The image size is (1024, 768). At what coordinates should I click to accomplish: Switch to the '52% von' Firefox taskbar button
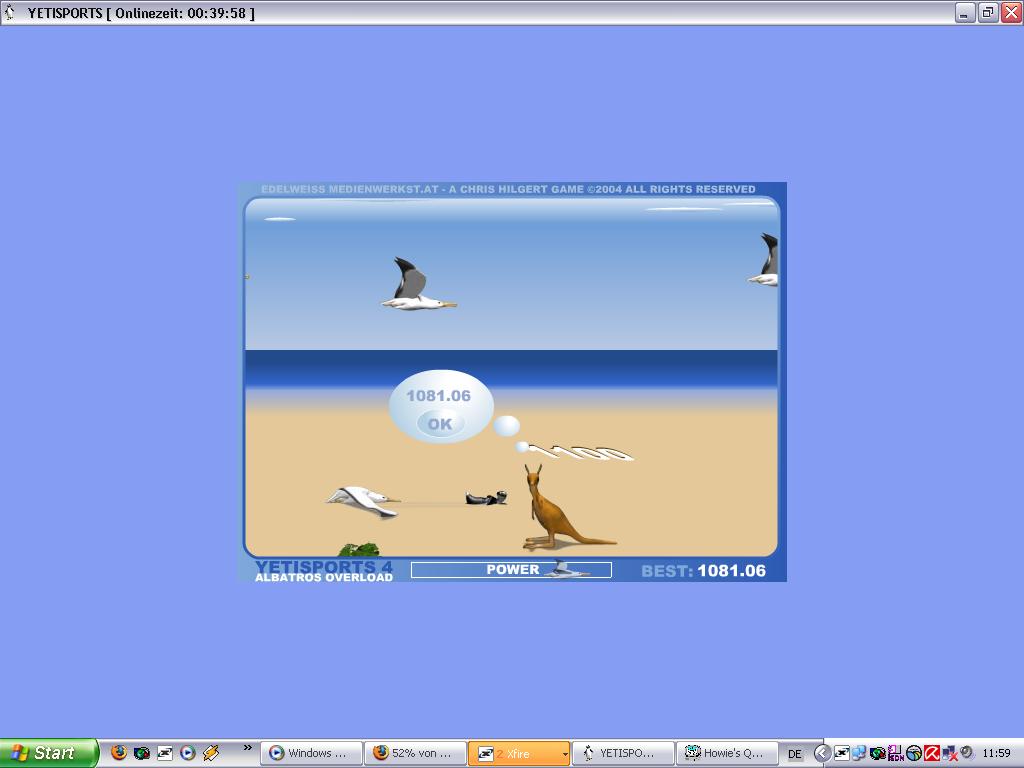pyautogui.click(x=415, y=753)
